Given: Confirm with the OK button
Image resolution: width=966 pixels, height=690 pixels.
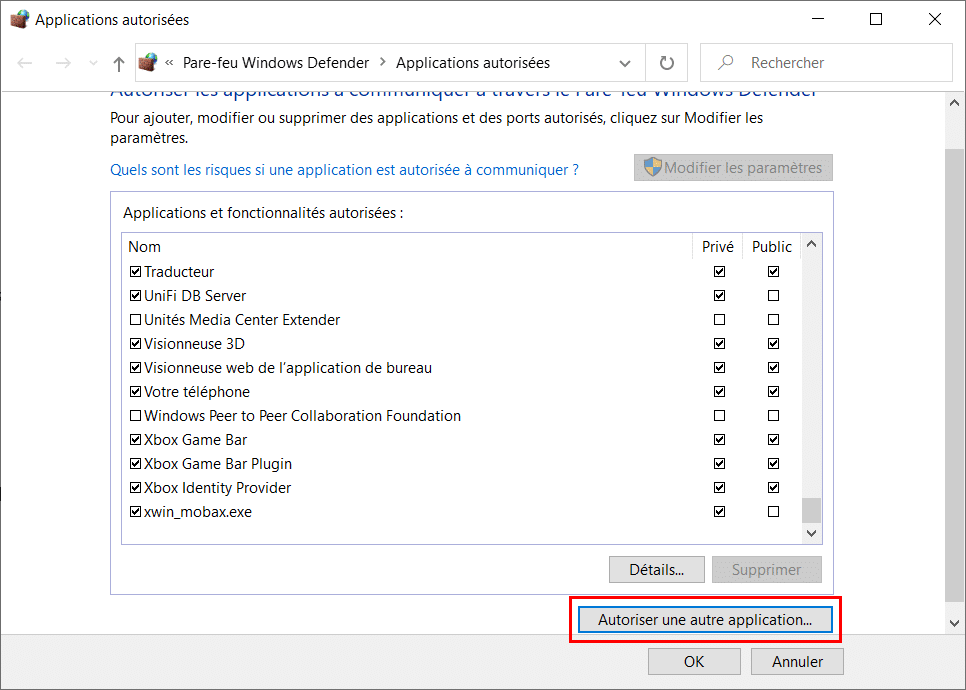Looking at the screenshot, I should tap(694, 662).
